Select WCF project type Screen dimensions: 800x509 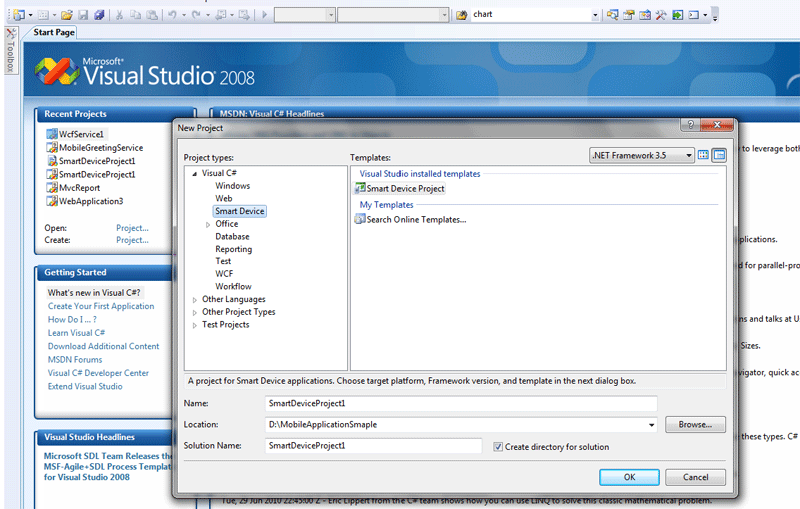tap(224, 274)
